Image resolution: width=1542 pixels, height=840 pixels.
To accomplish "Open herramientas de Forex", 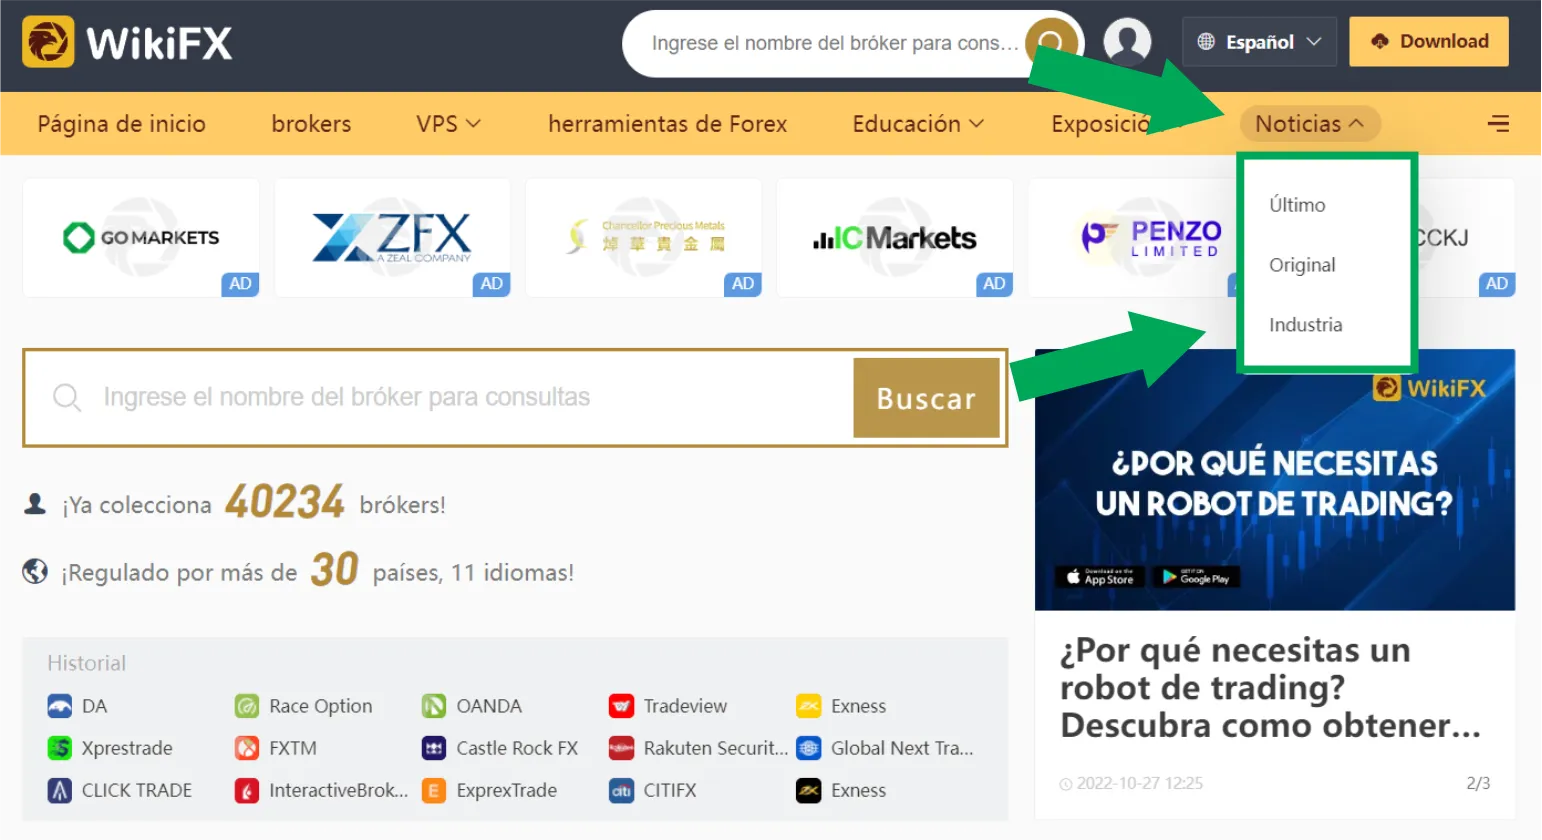I will (667, 124).
